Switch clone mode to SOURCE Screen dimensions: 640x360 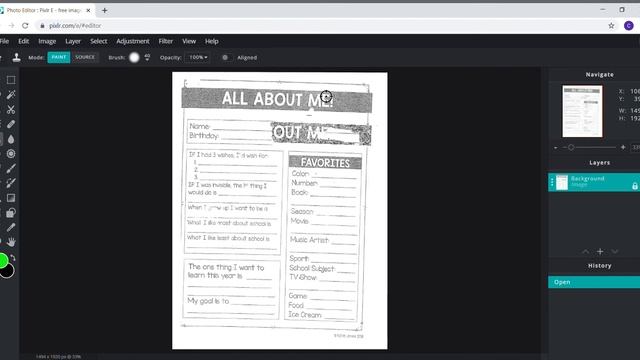point(85,58)
